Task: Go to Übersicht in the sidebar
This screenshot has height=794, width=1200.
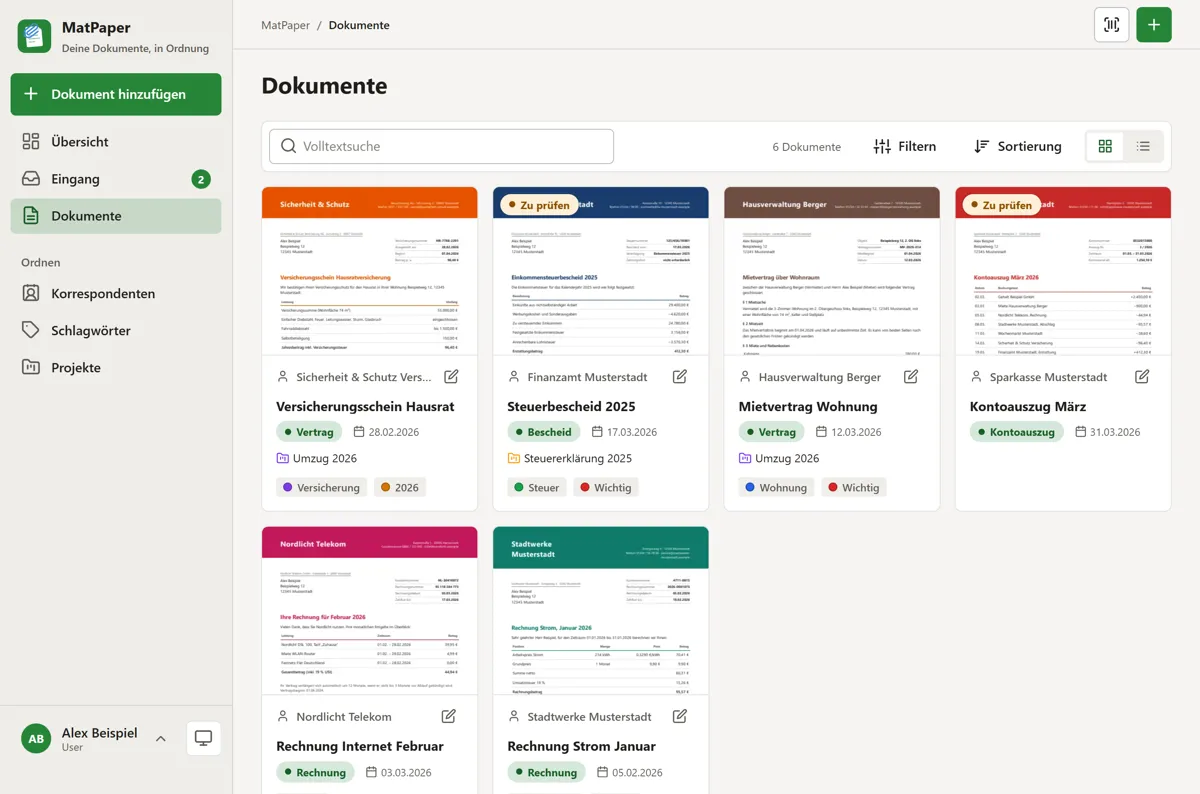Action: pyautogui.click(x=116, y=142)
